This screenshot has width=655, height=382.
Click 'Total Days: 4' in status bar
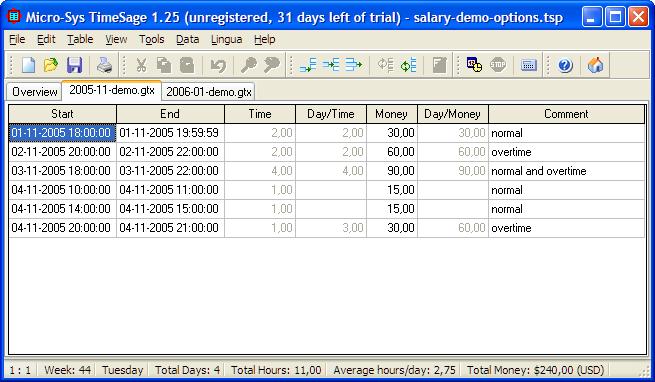(187, 370)
